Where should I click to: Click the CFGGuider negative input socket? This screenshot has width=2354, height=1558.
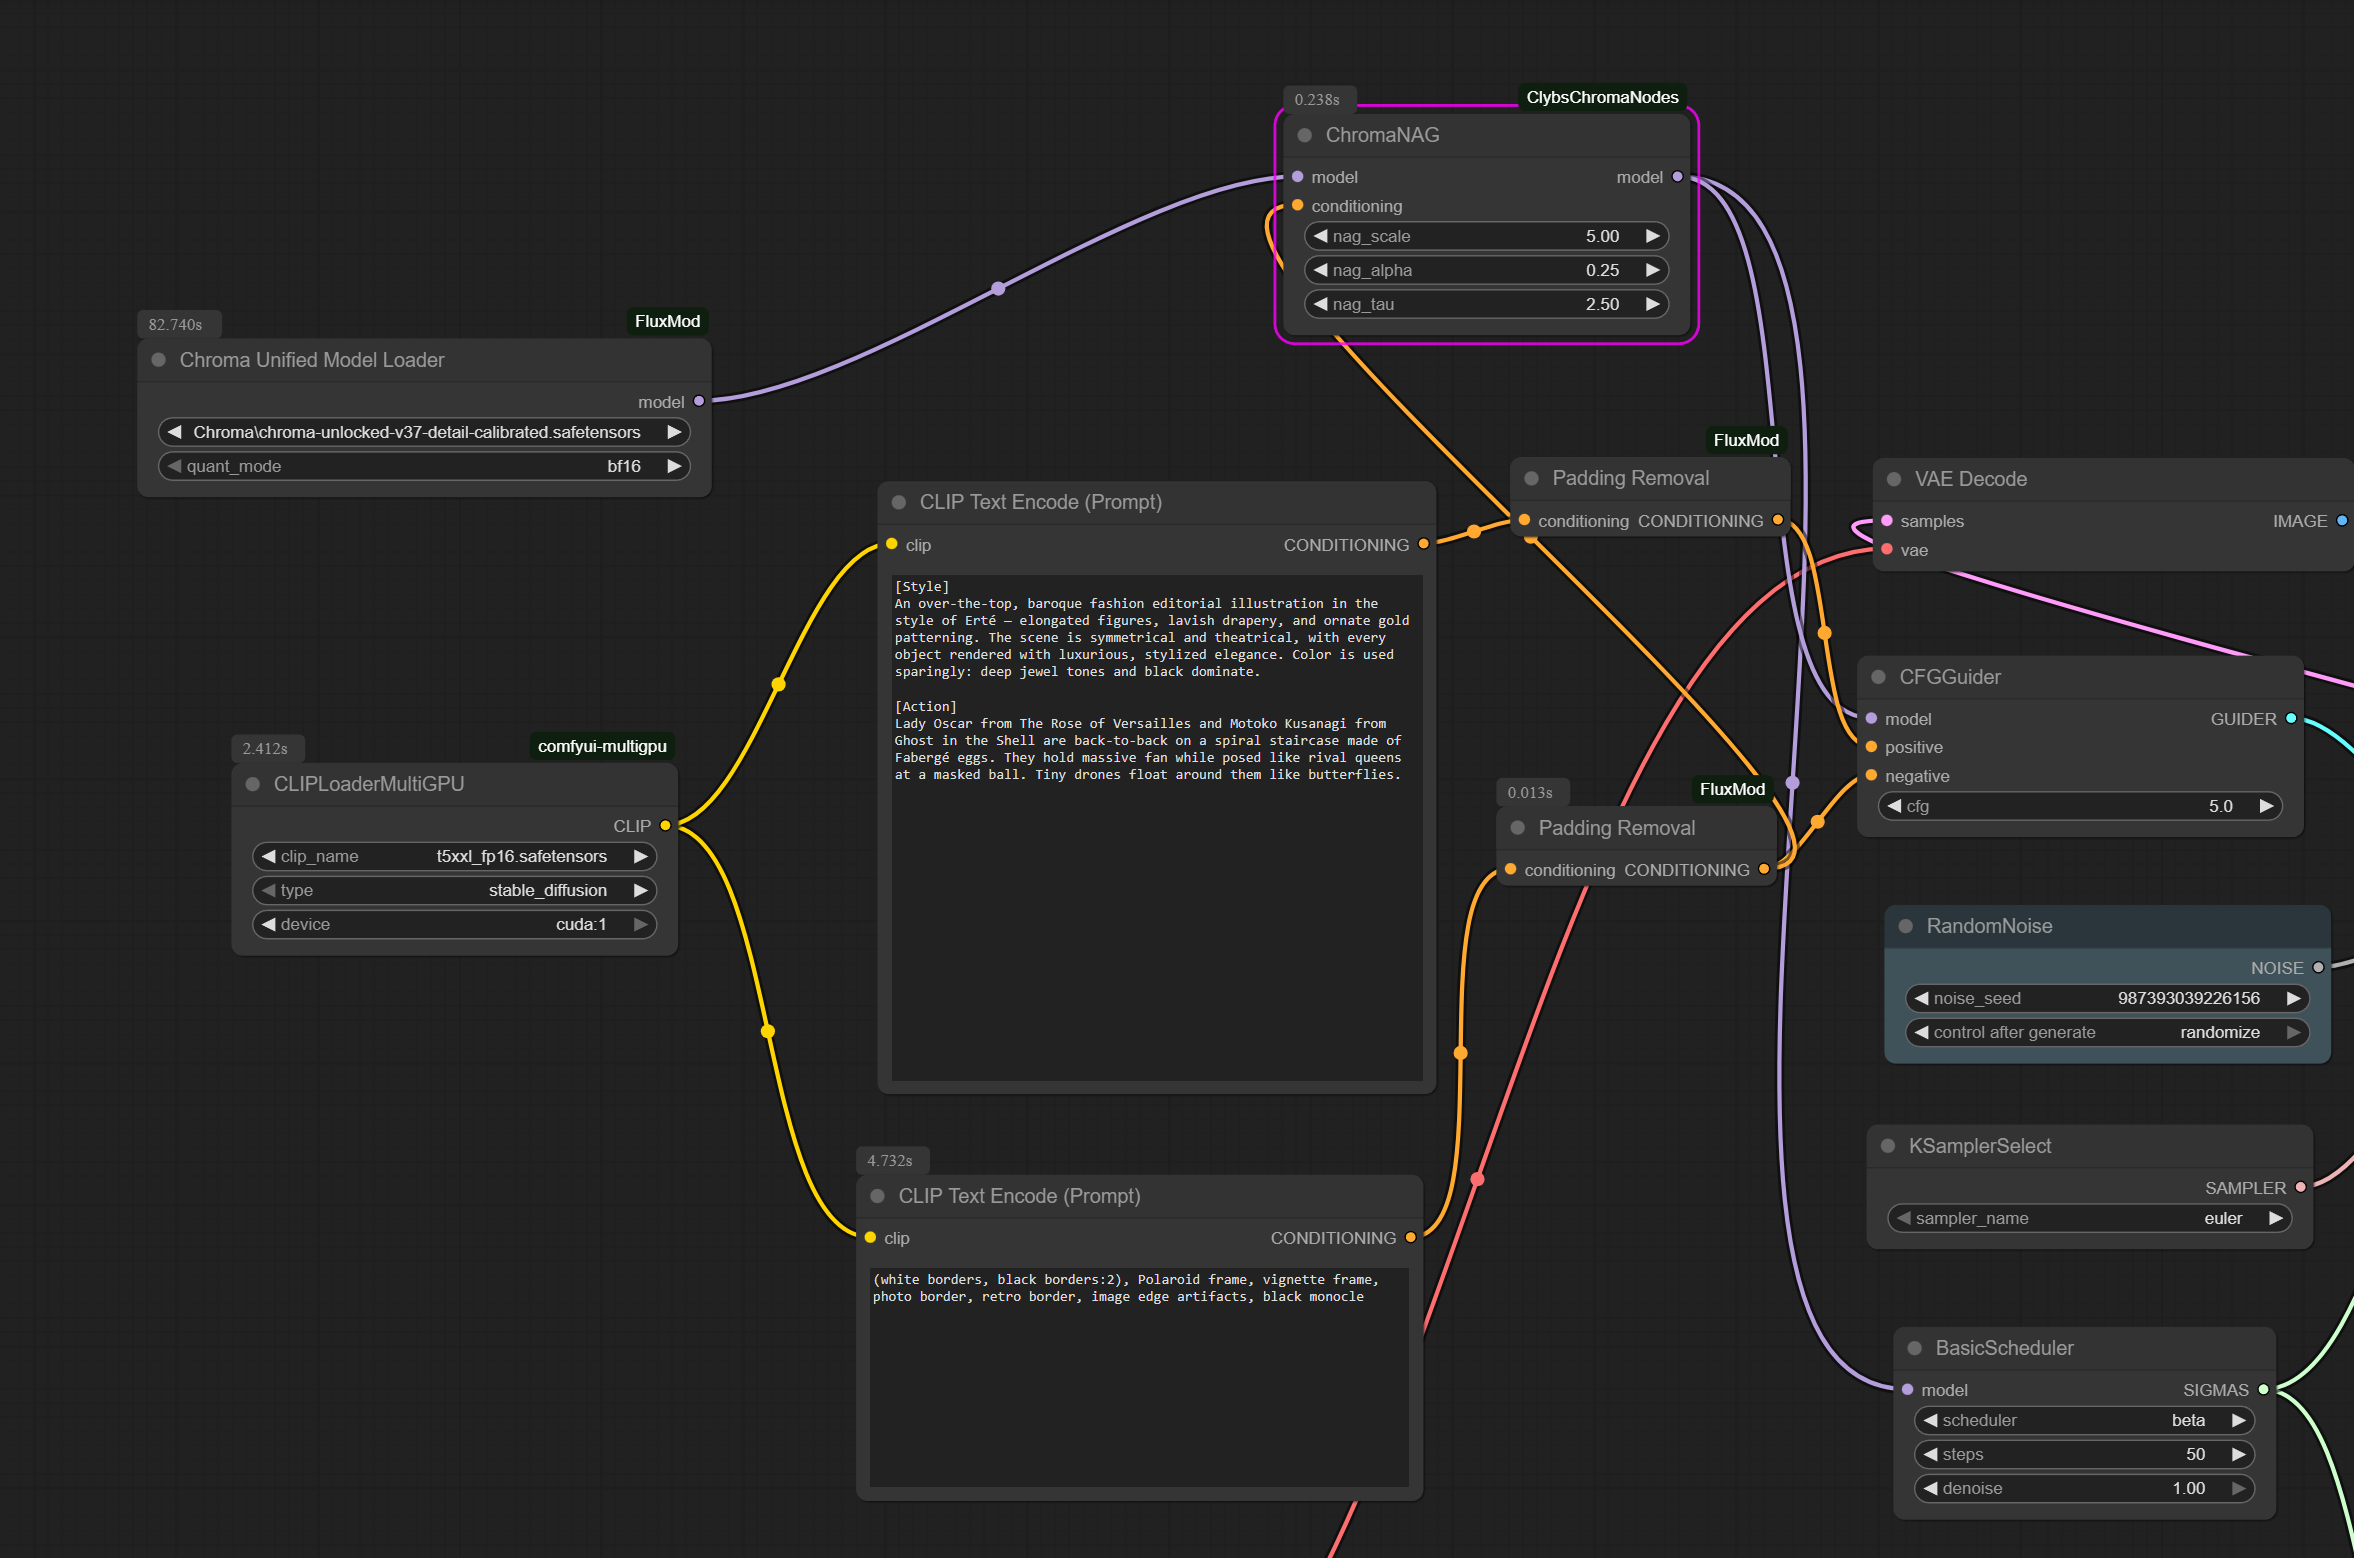[x=1871, y=776]
